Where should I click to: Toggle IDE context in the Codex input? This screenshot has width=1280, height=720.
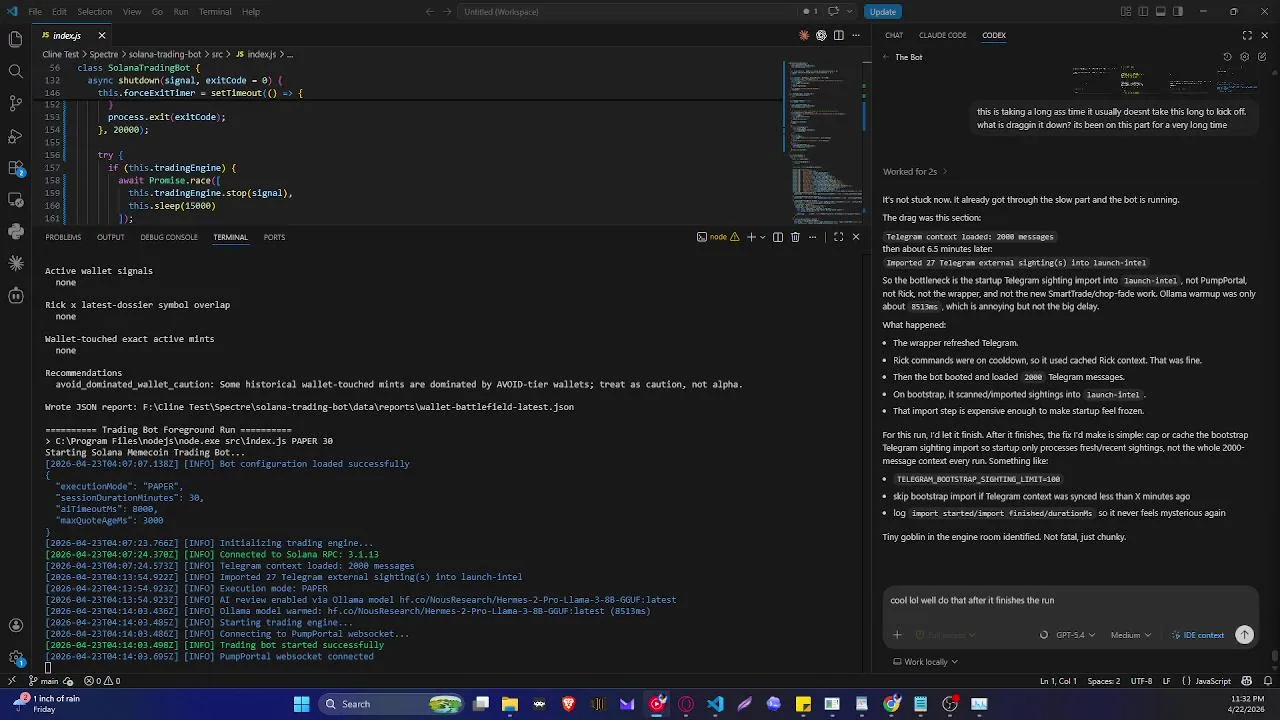tap(1198, 635)
